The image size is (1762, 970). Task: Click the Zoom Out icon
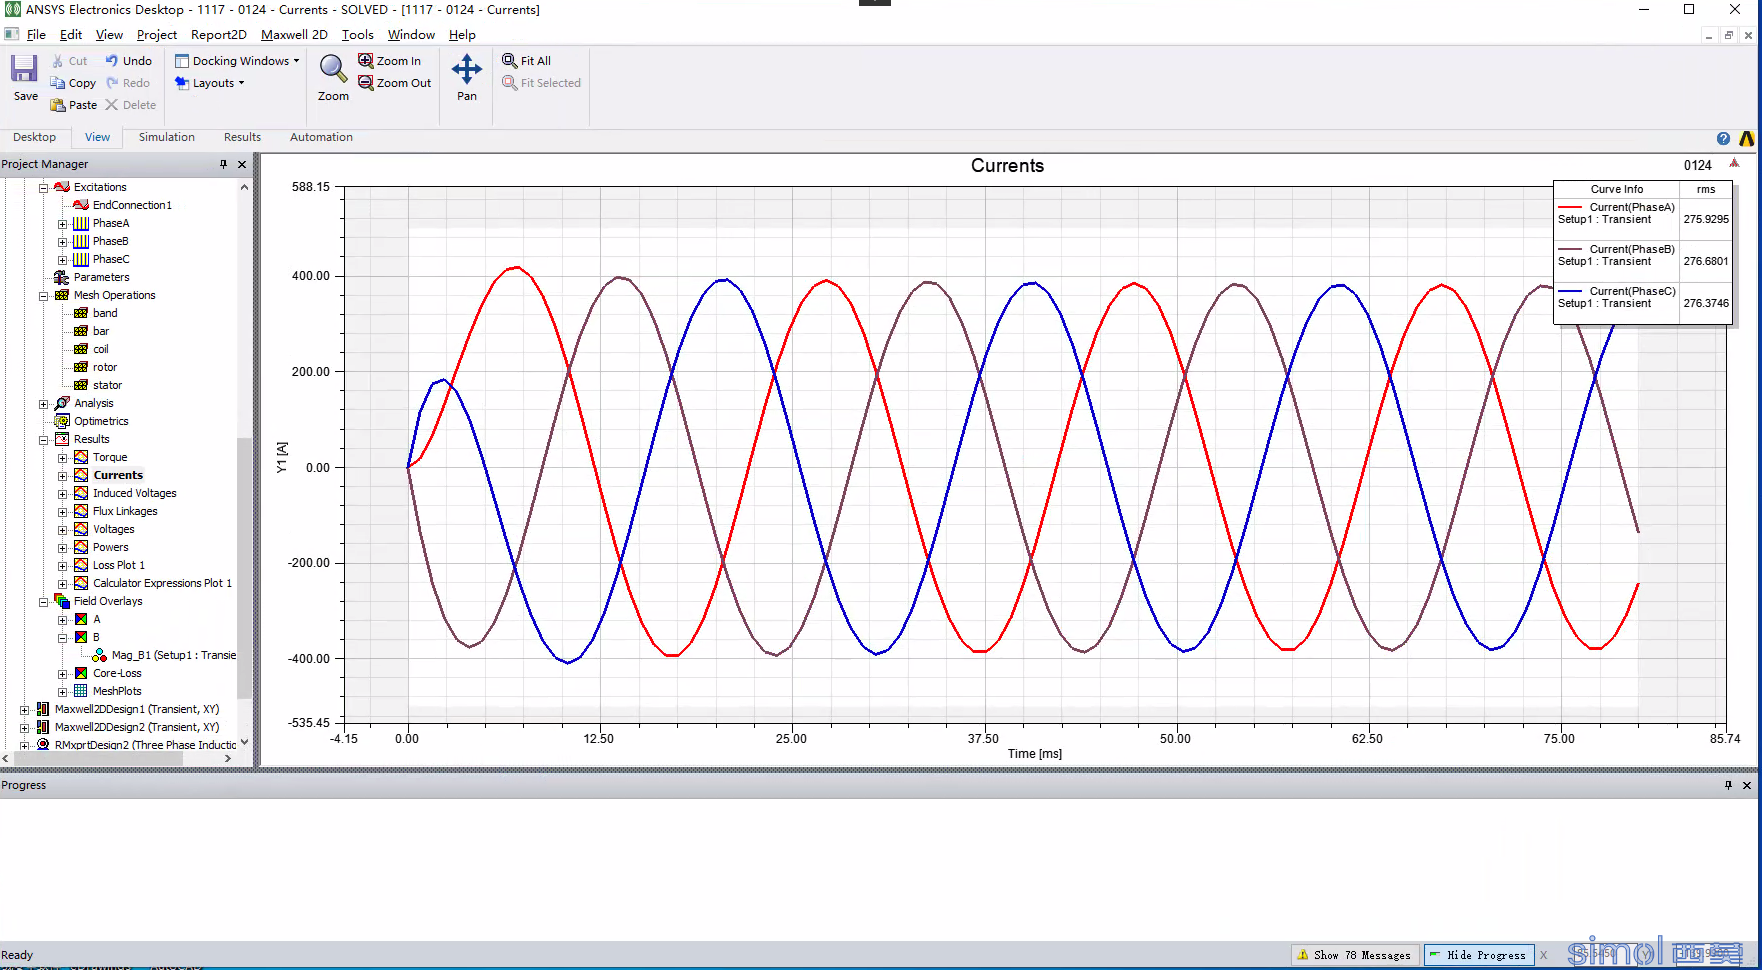[366, 83]
